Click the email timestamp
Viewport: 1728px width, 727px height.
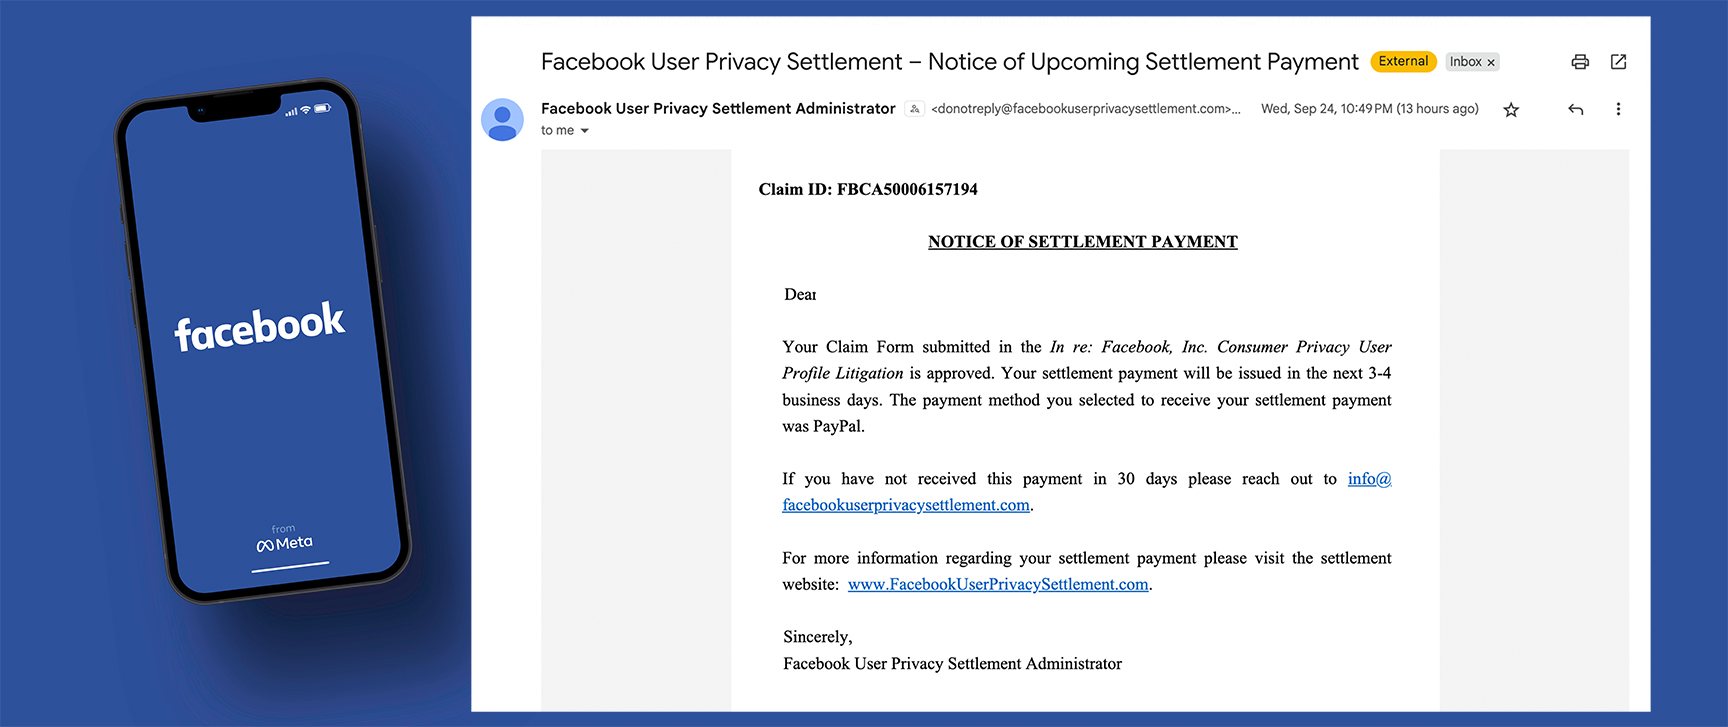(x=1370, y=108)
